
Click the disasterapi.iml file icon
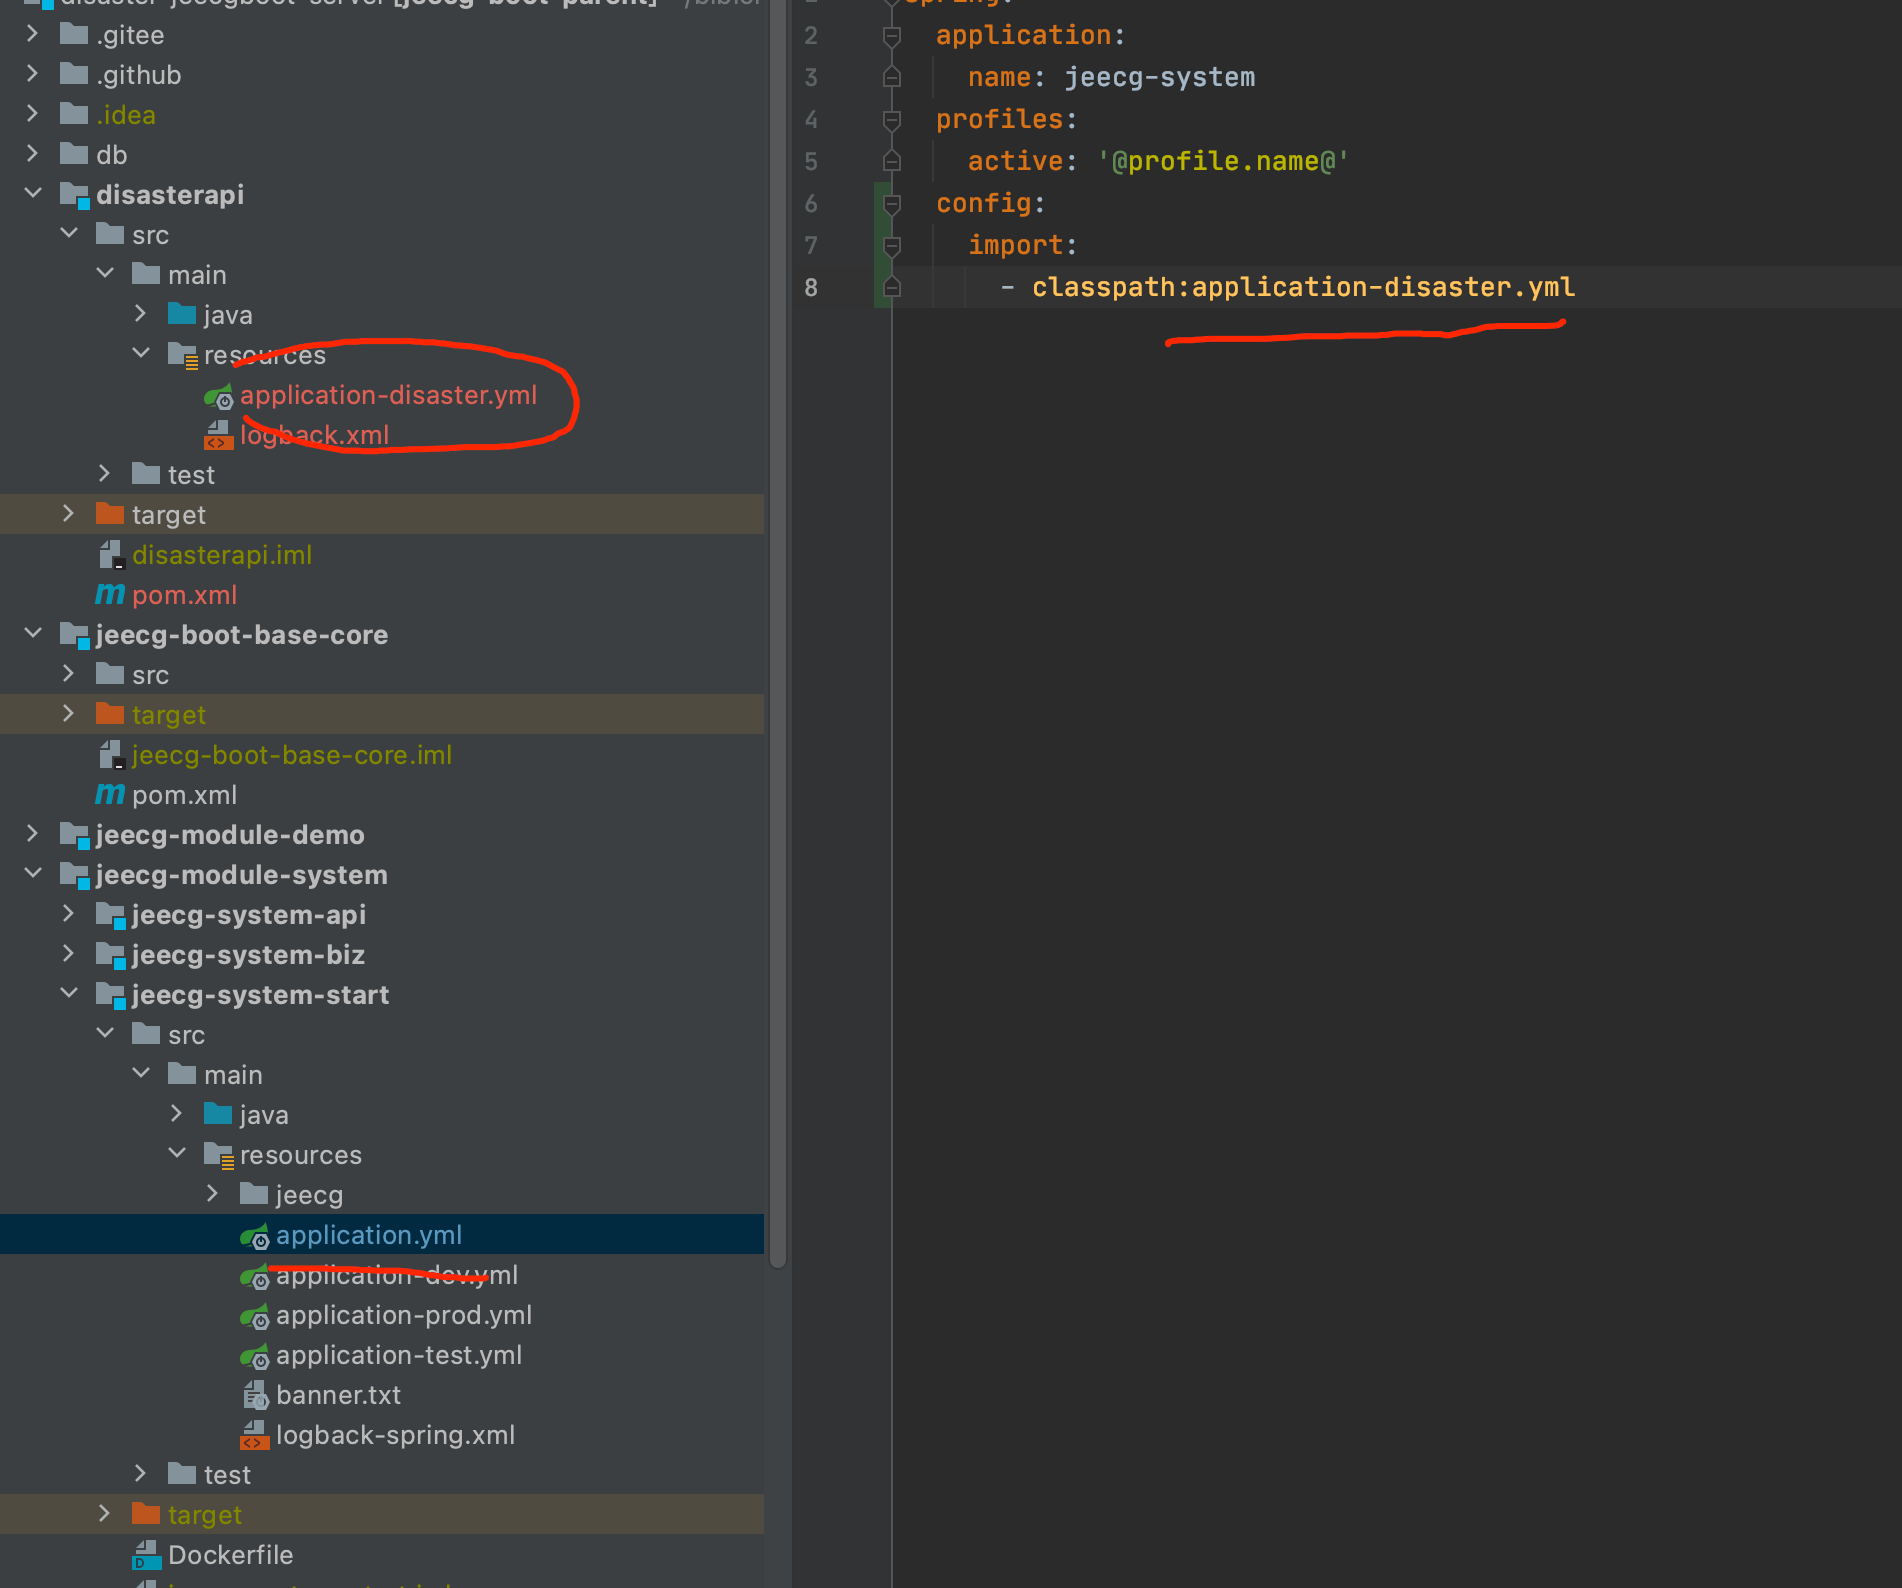(x=111, y=555)
